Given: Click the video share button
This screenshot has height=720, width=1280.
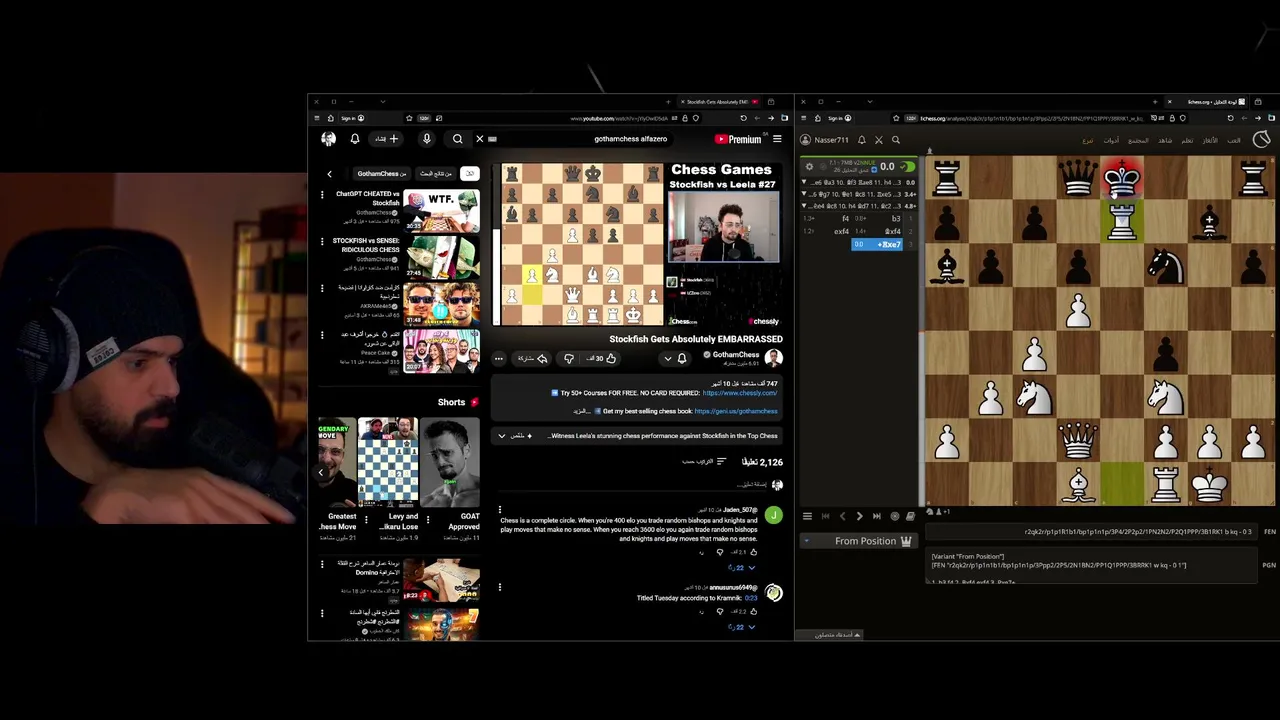Looking at the screenshot, I should tap(532, 359).
